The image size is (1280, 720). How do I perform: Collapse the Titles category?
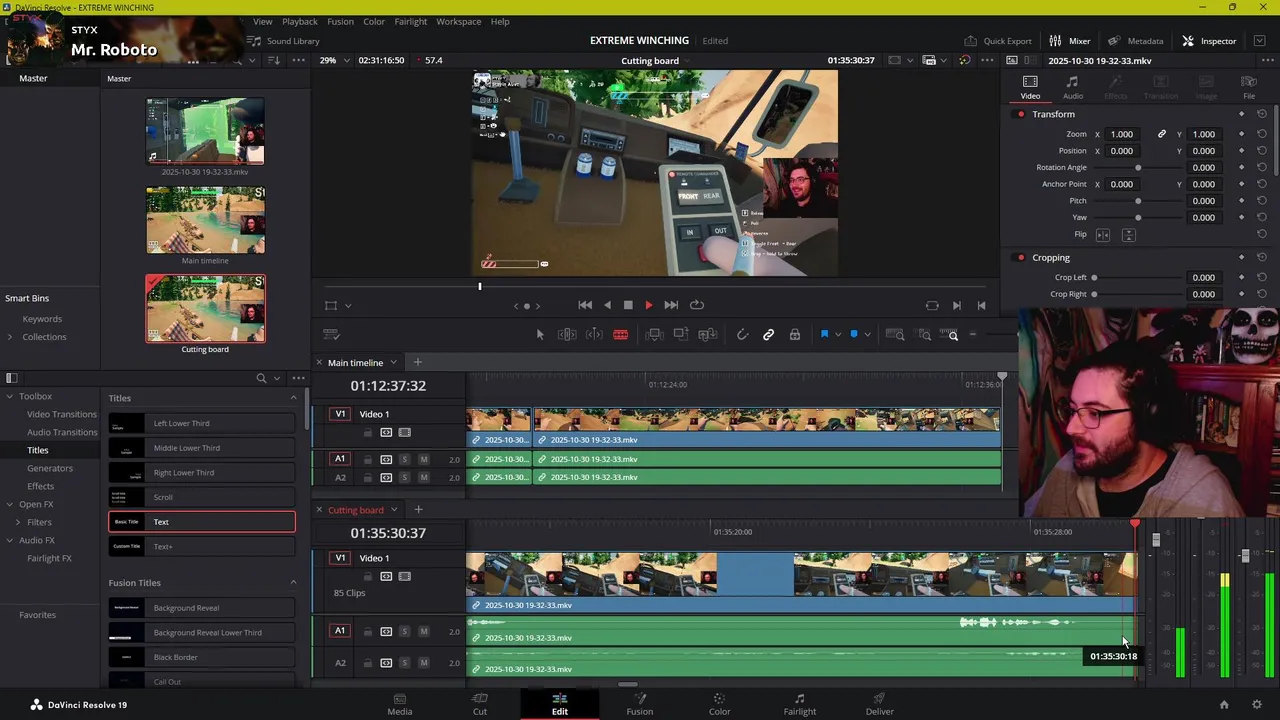coord(293,398)
